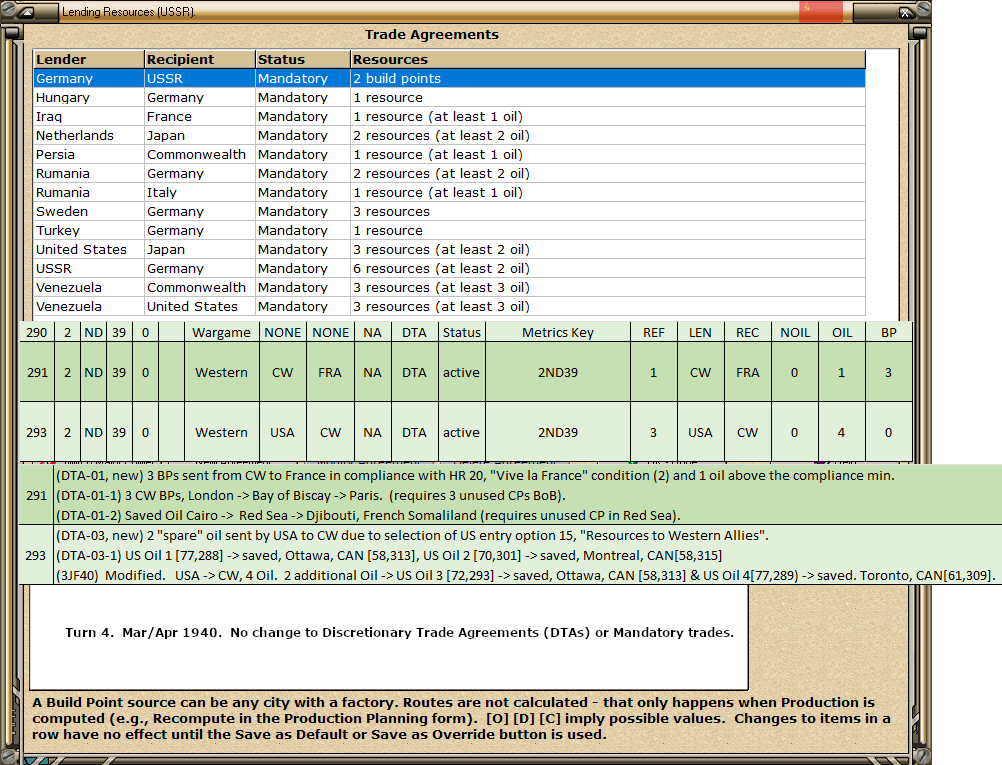The width and height of the screenshot is (1002, 765).
Task: Click the note line starting '(3JF40) Modified'
Action: tap(526, 575)
